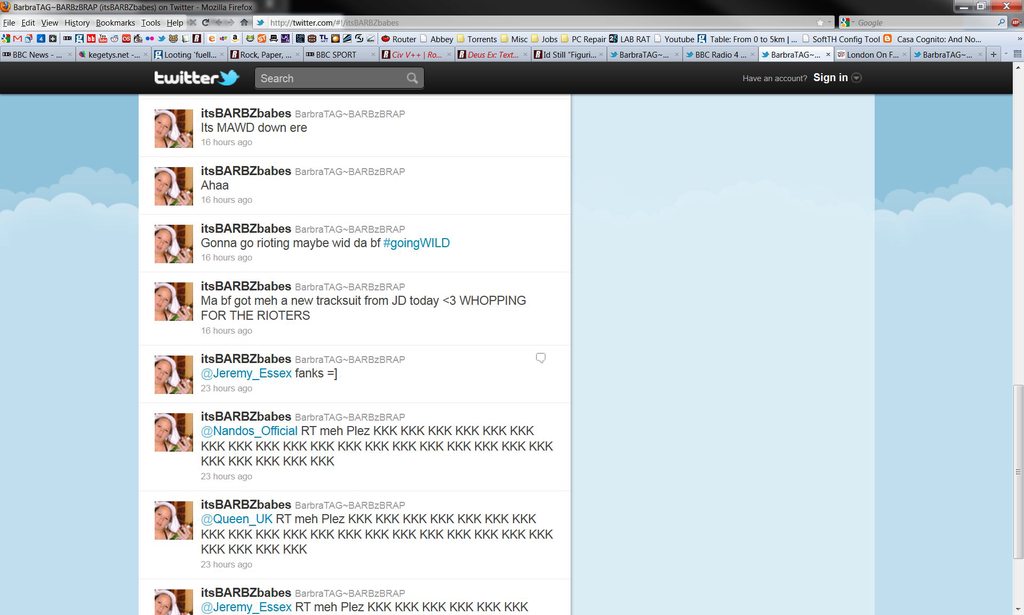Screen dimensions: 1024x615
Task: Click the Twitter search input field
Action: 330,78
